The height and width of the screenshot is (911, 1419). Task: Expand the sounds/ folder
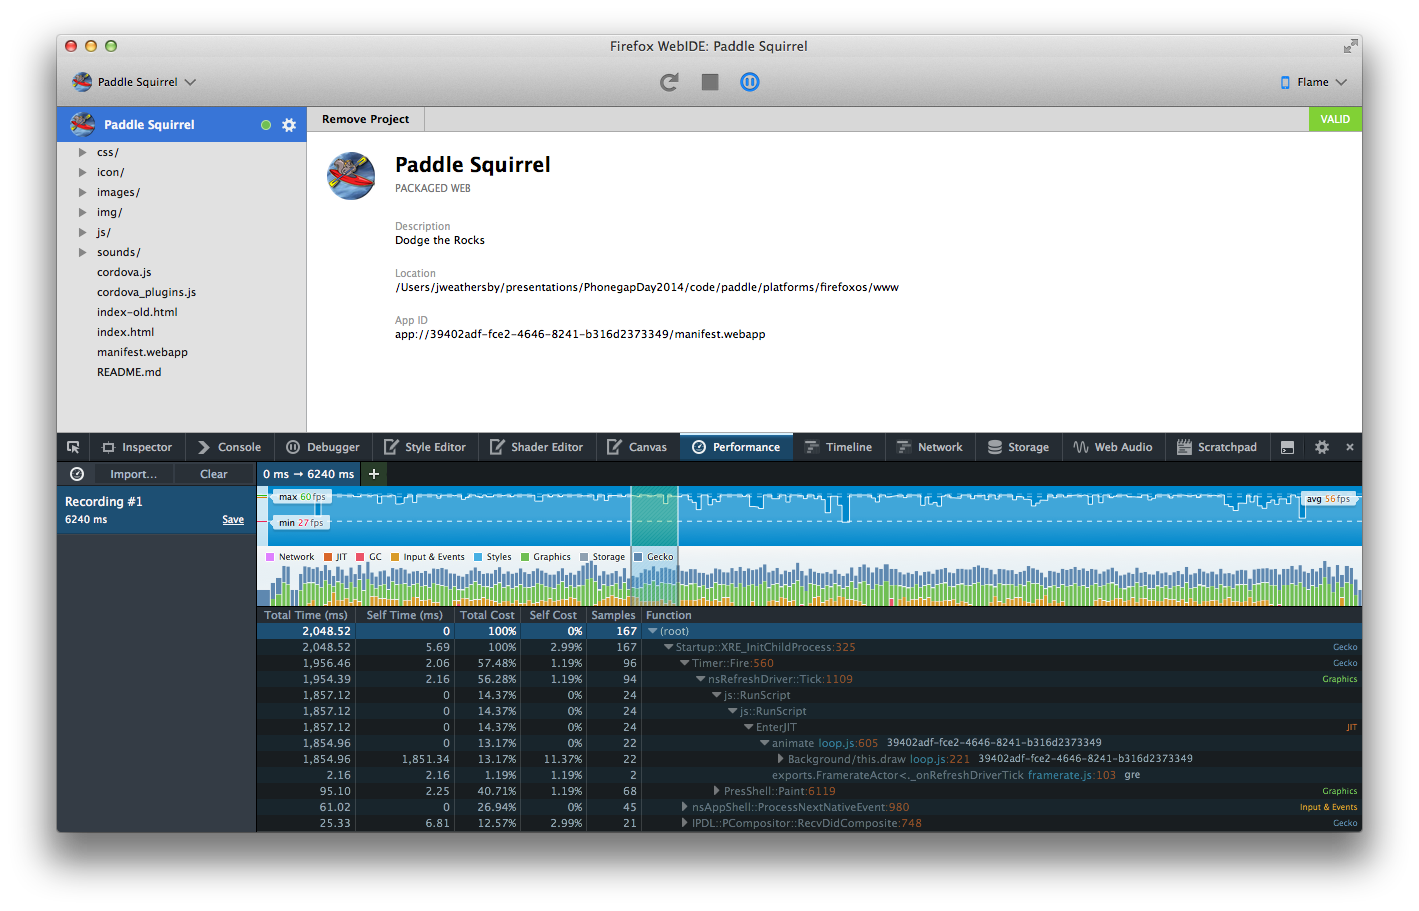pyautogui.click(x=83, y=252)
